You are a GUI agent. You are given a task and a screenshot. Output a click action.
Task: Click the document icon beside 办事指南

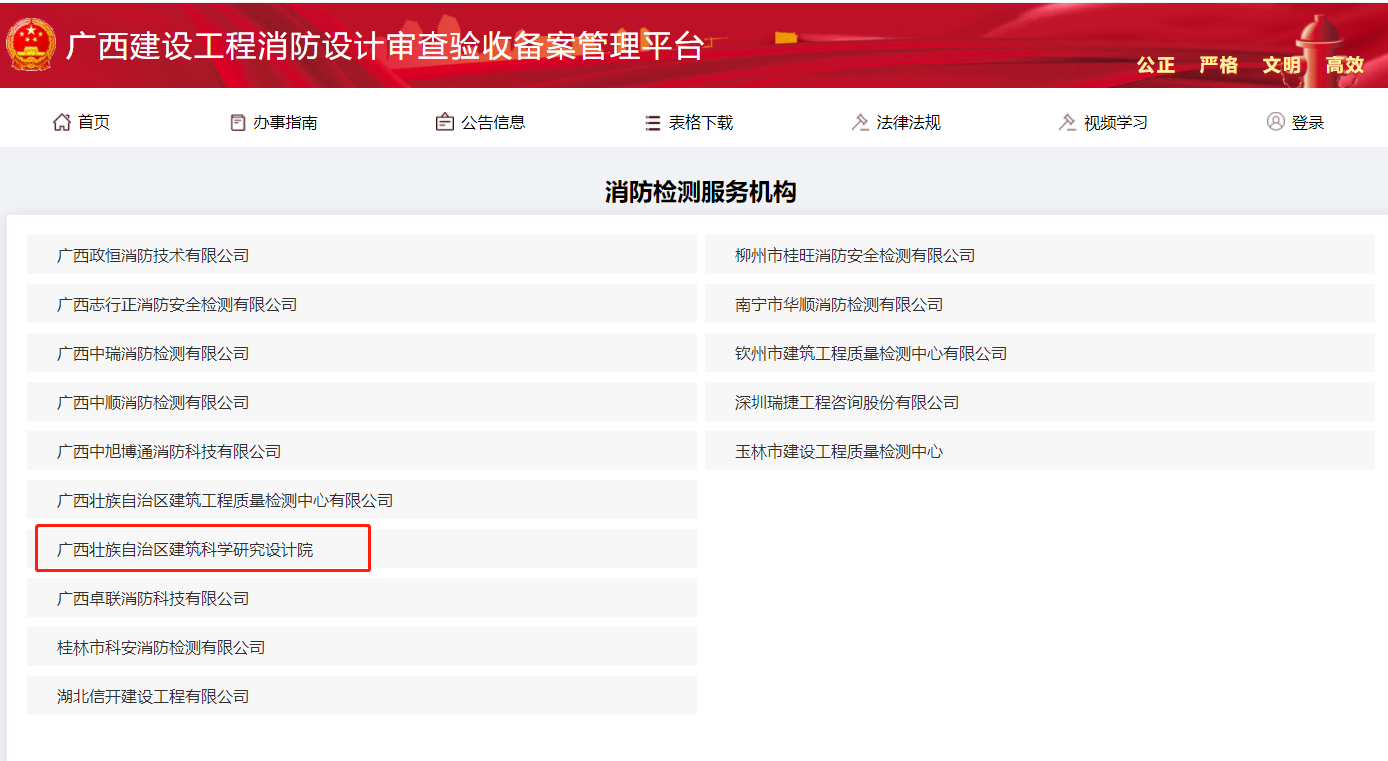238,122
